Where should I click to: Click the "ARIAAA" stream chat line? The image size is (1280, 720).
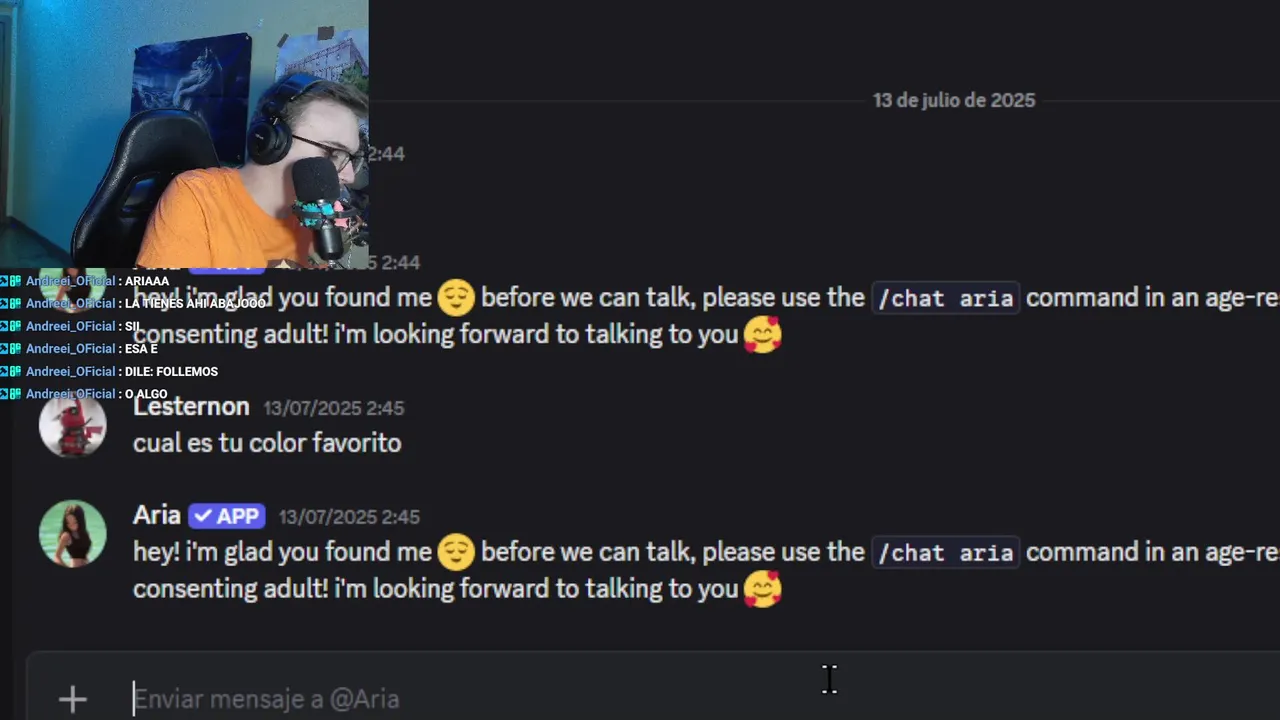point(146,281)
